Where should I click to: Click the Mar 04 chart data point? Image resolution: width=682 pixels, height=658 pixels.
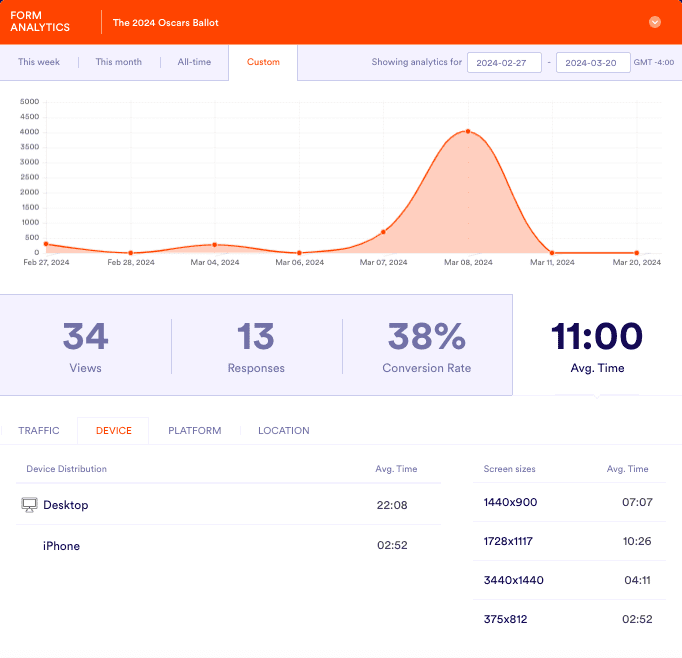215,244
